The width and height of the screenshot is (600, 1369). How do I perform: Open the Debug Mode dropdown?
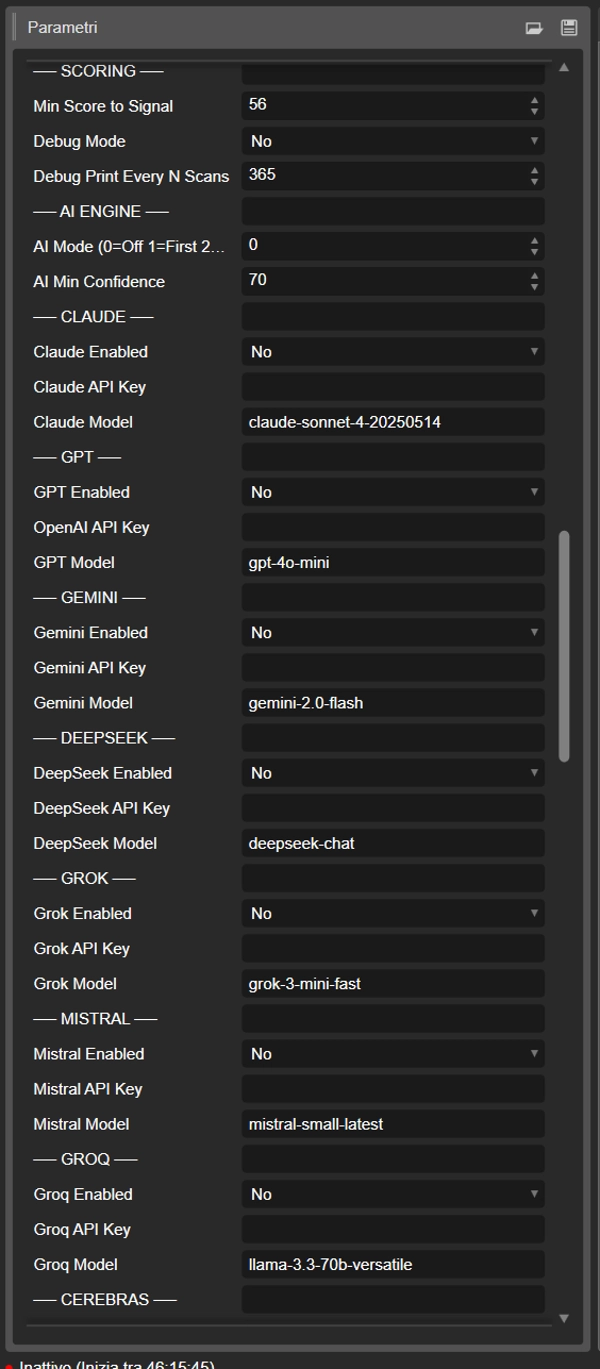393,142
